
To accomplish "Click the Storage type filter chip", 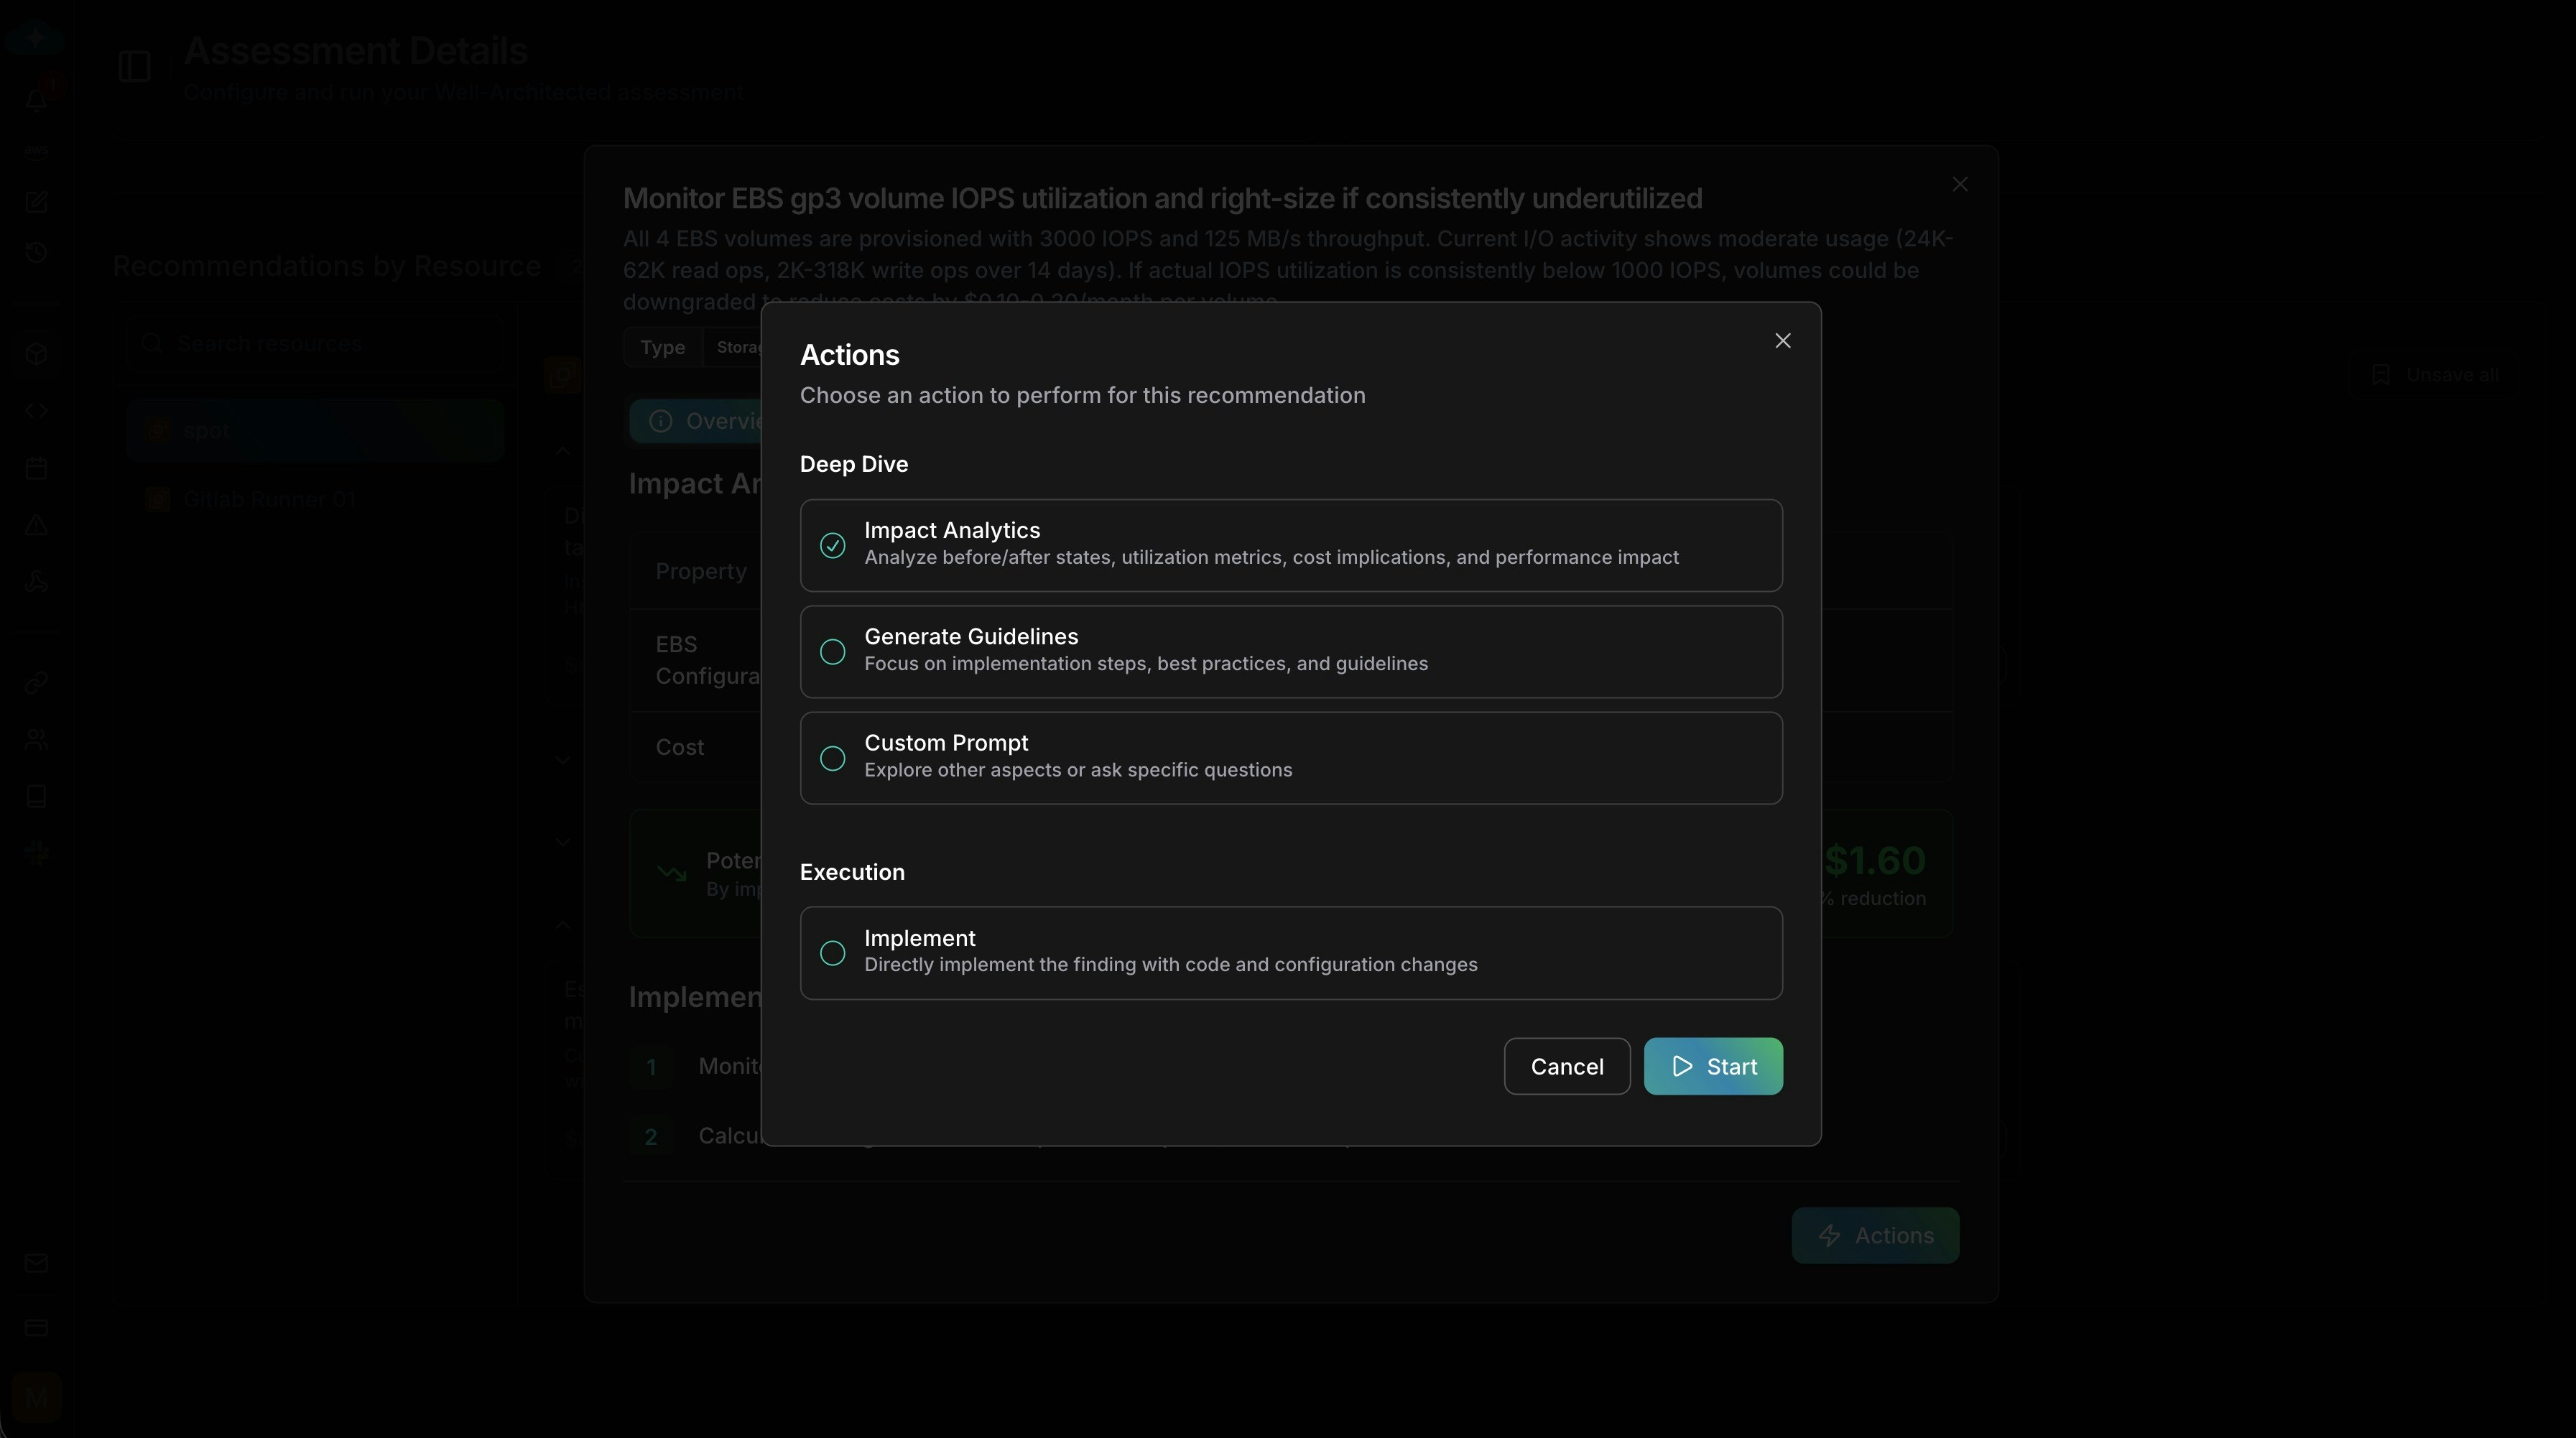I will [x=739, y=347].
